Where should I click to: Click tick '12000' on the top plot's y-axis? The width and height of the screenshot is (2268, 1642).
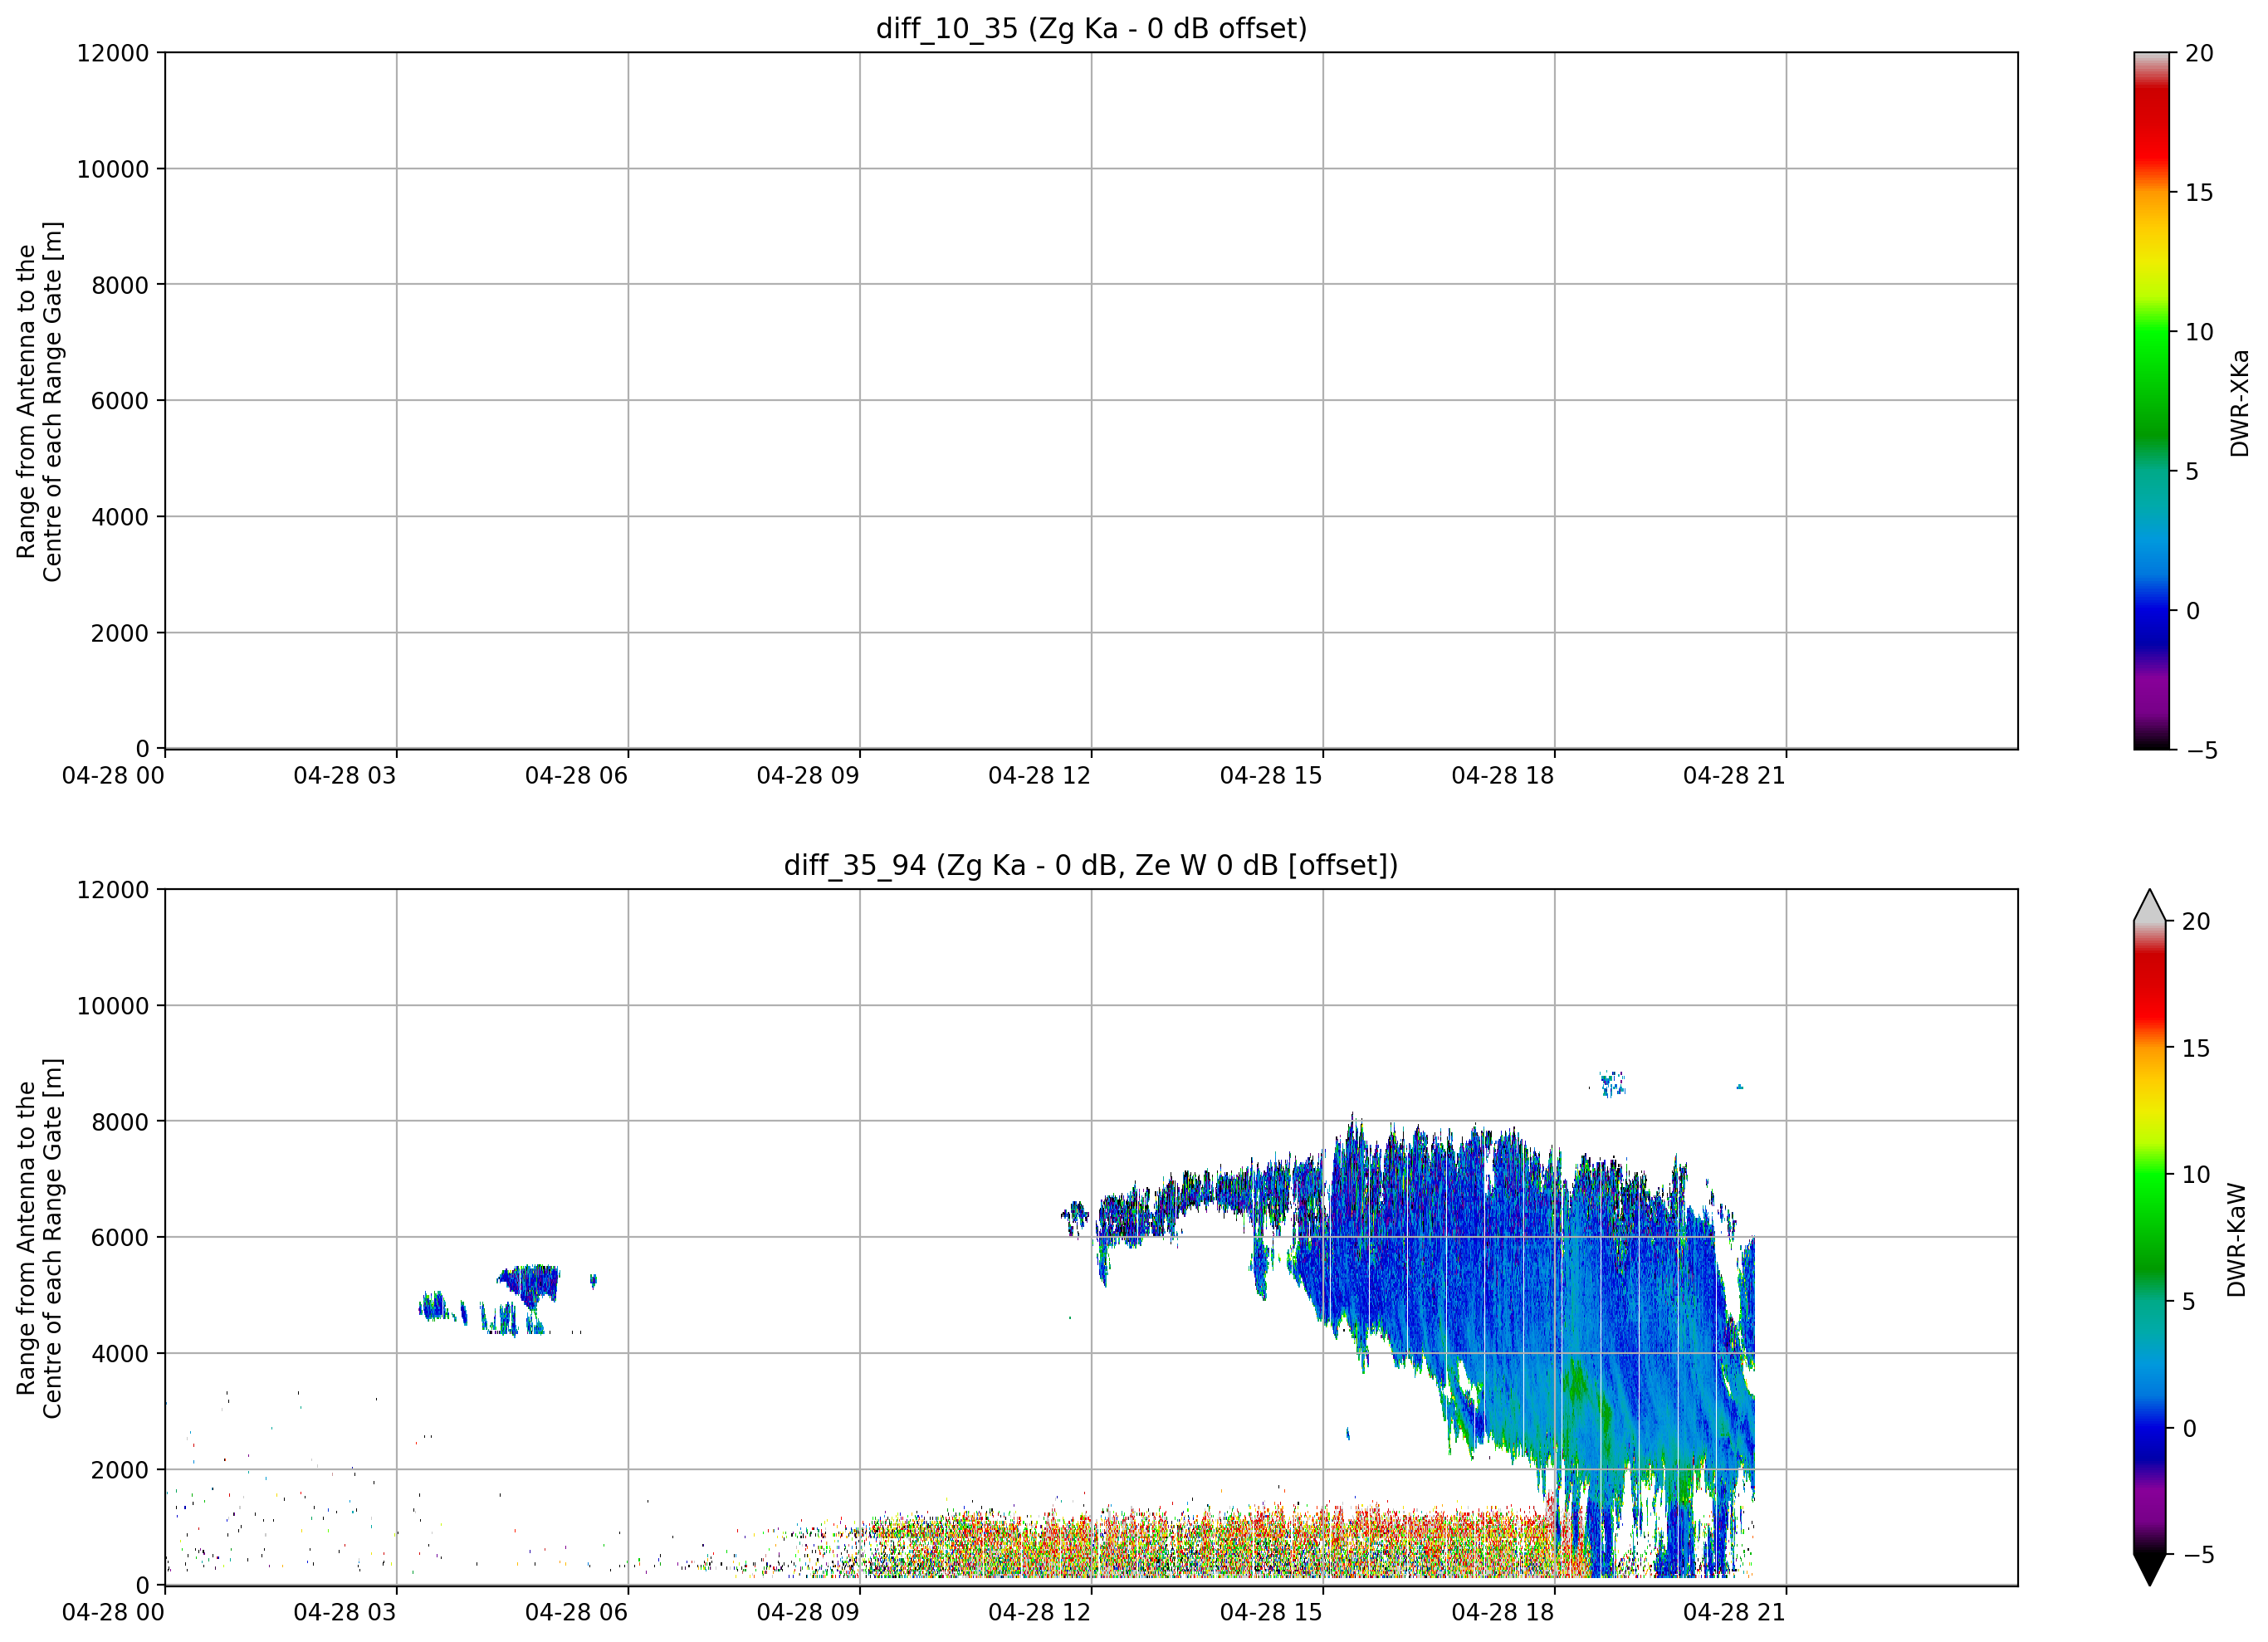point(113,53)
